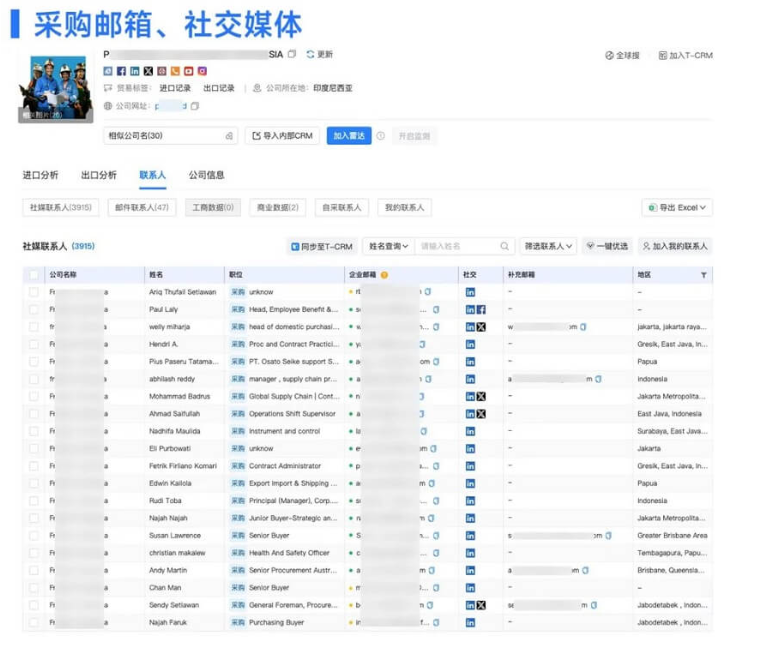
Task: Open the 地区 column filter icon
Action: click(703, 275)
